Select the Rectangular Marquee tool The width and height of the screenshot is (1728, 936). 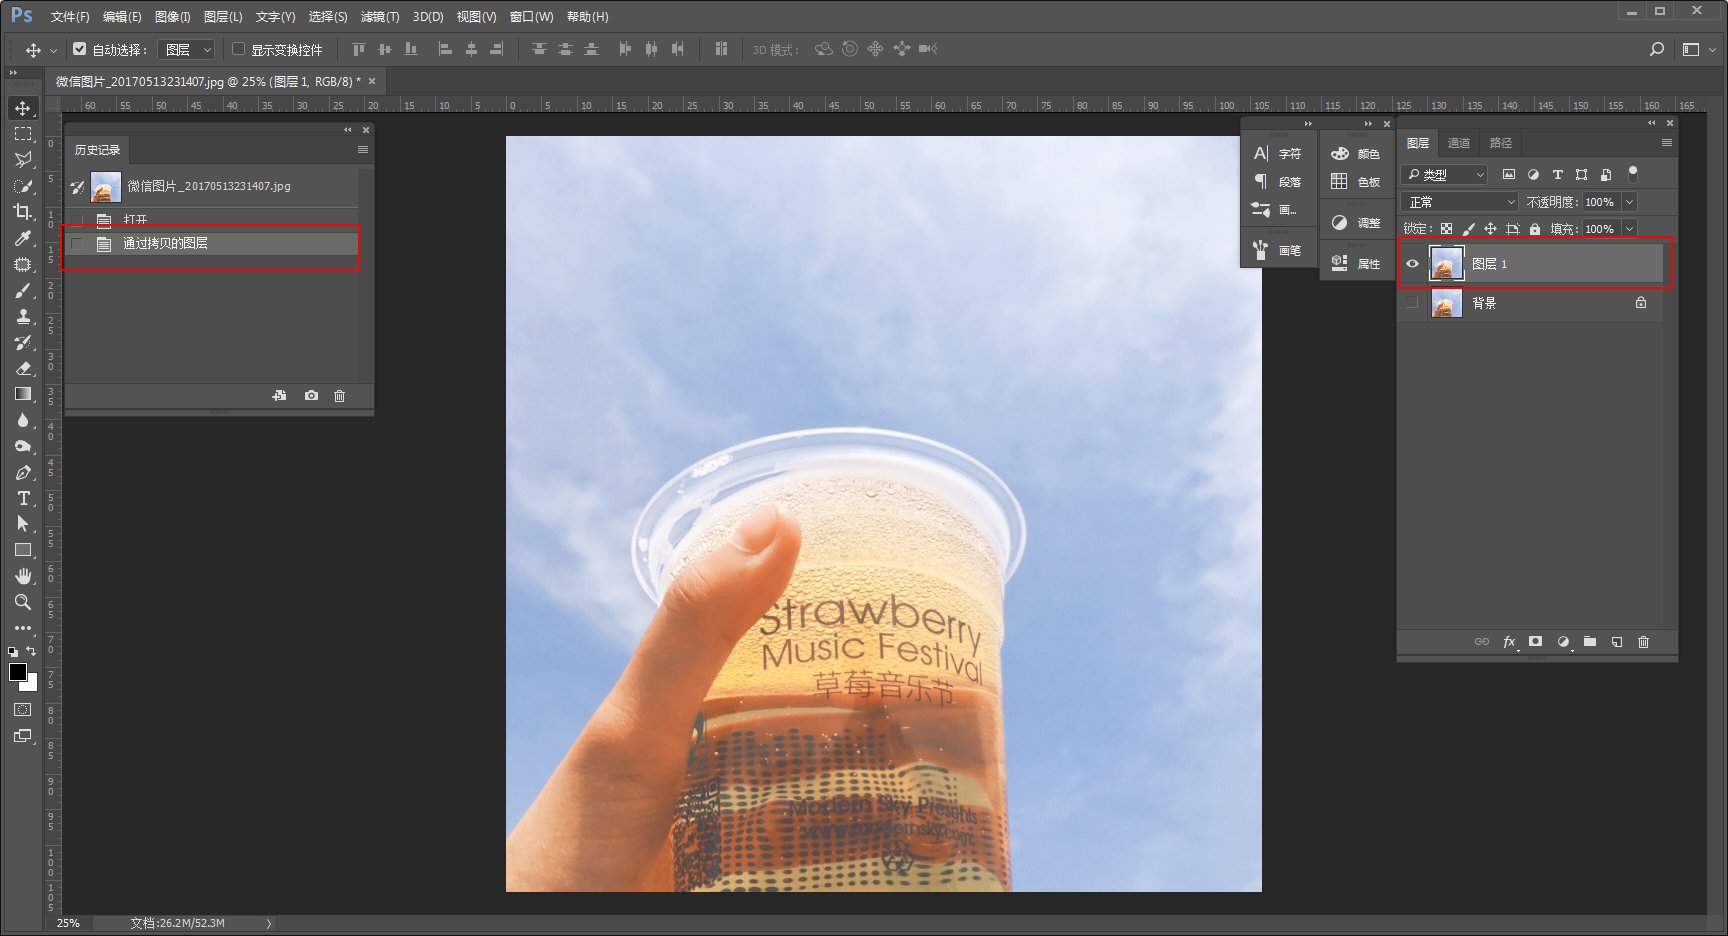[x=23, y=134]
